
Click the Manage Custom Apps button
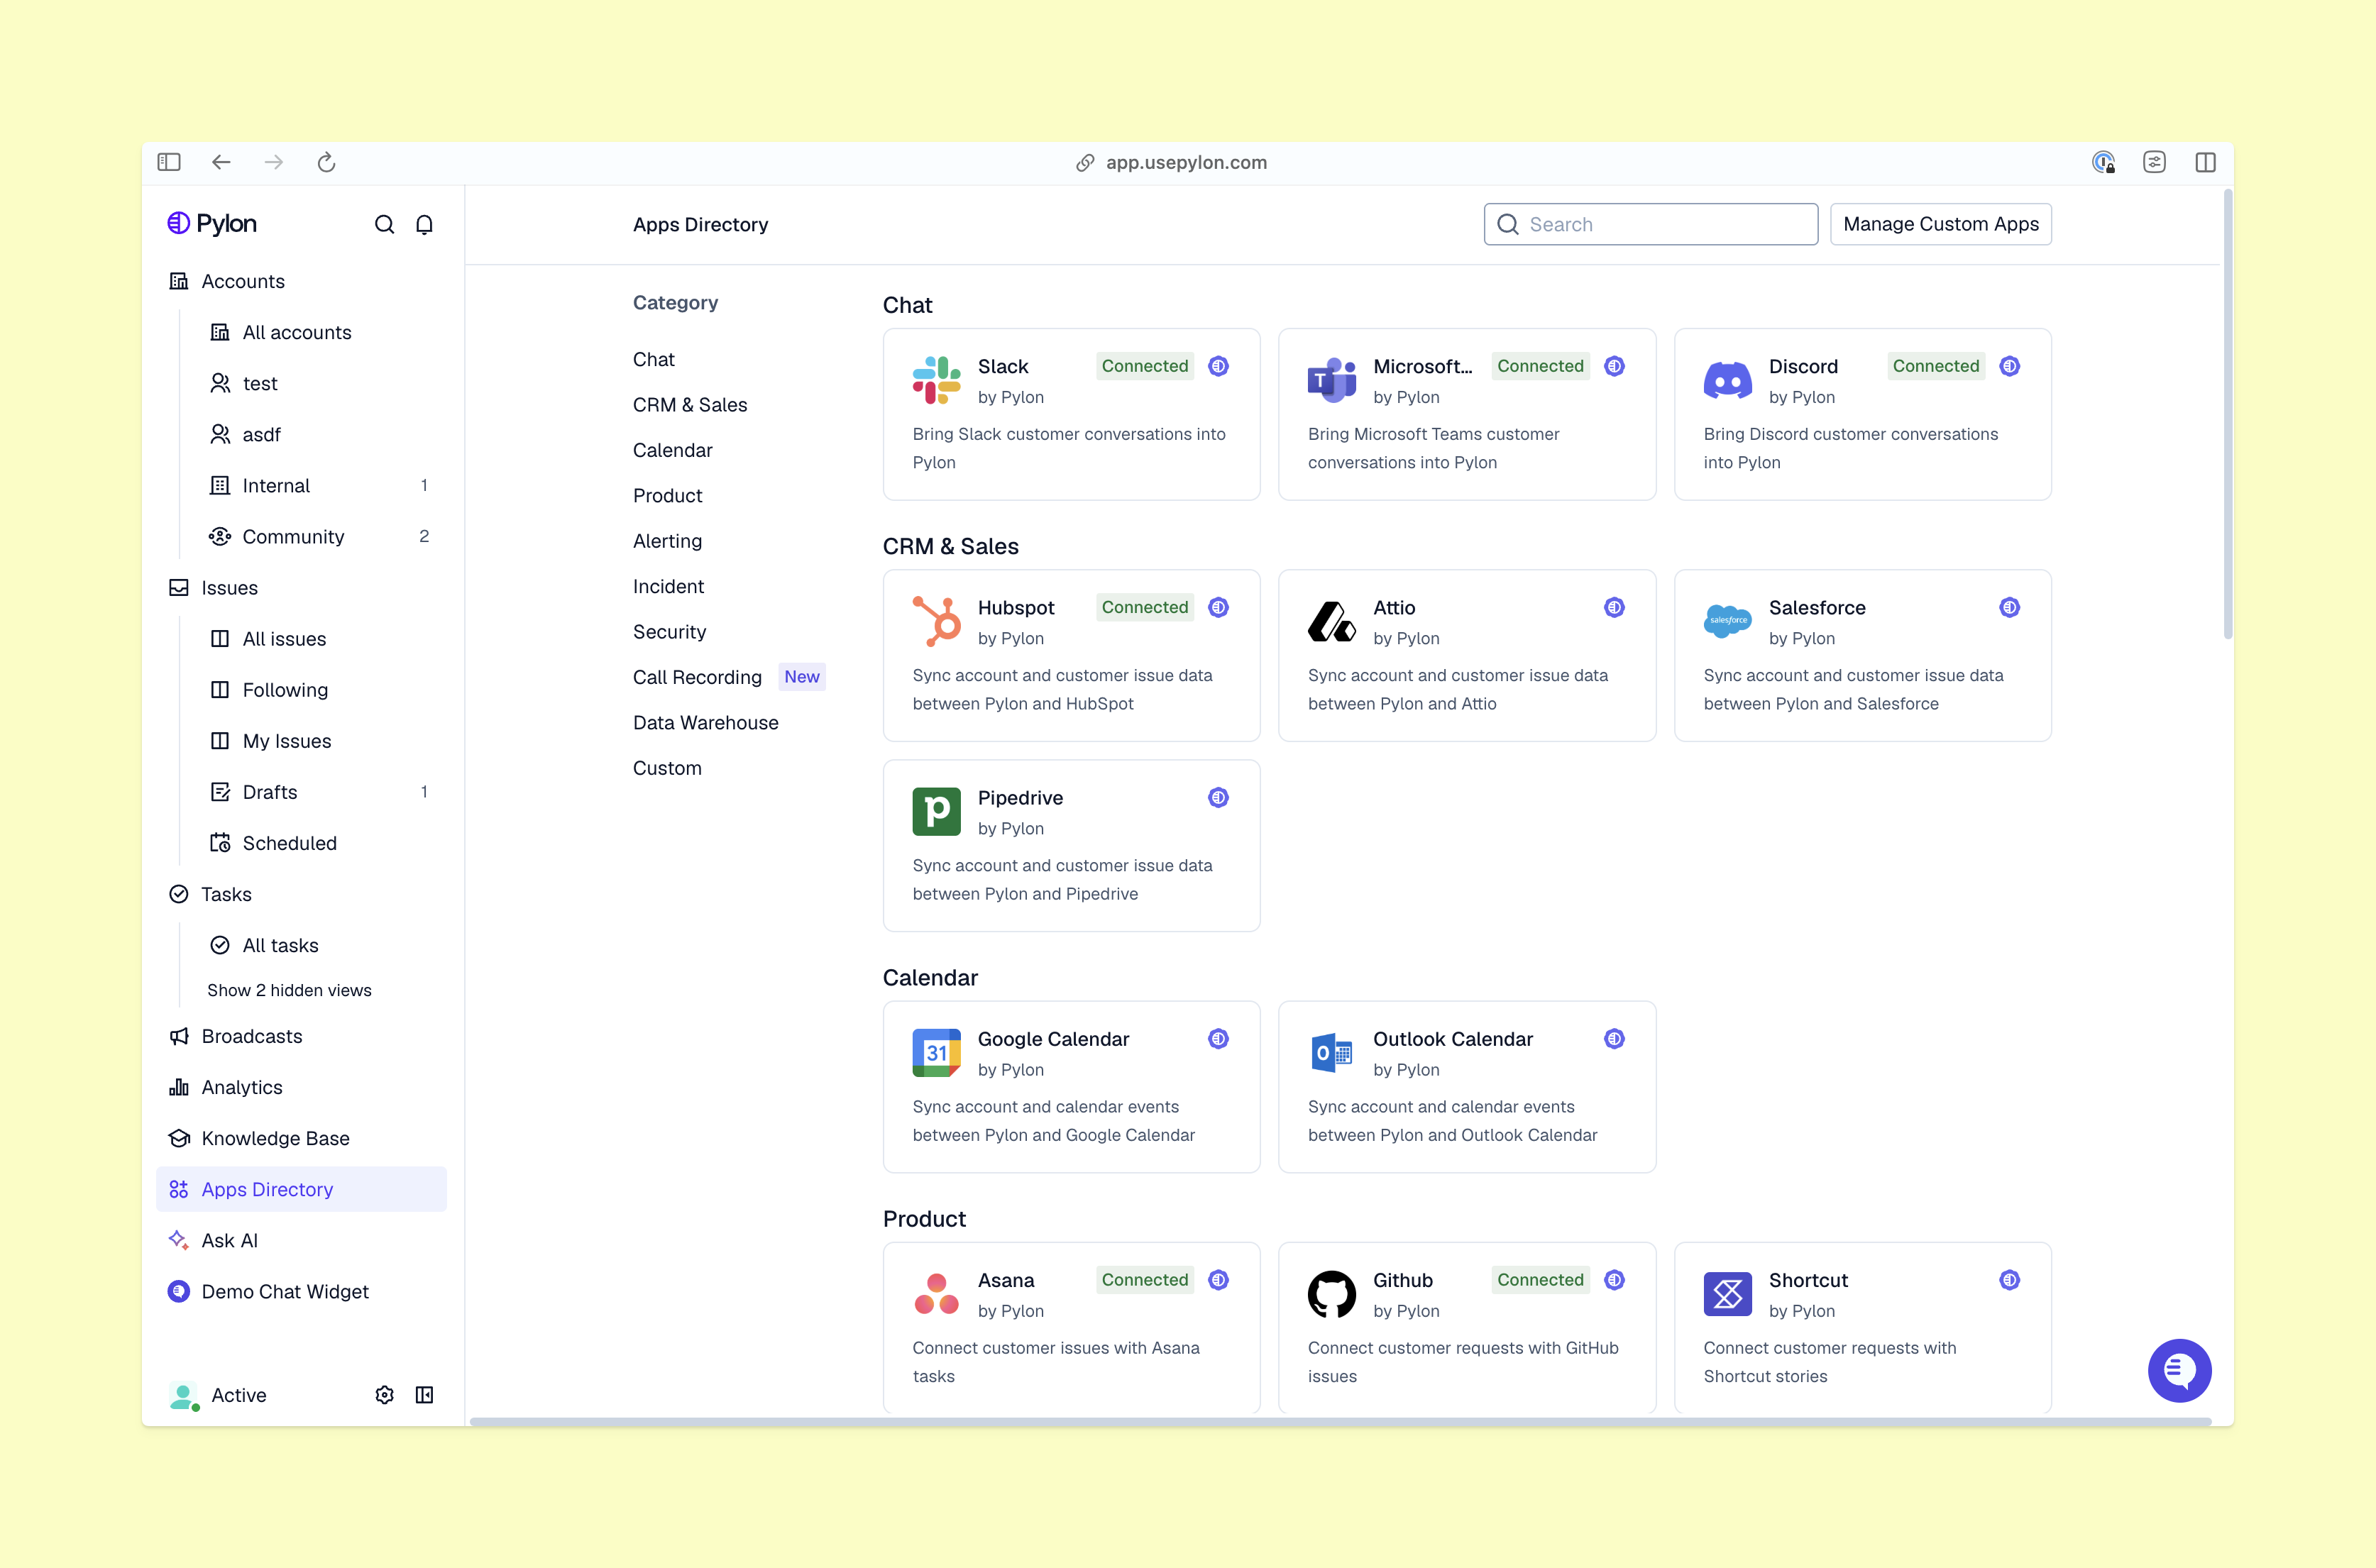(x=1941, y=224)
